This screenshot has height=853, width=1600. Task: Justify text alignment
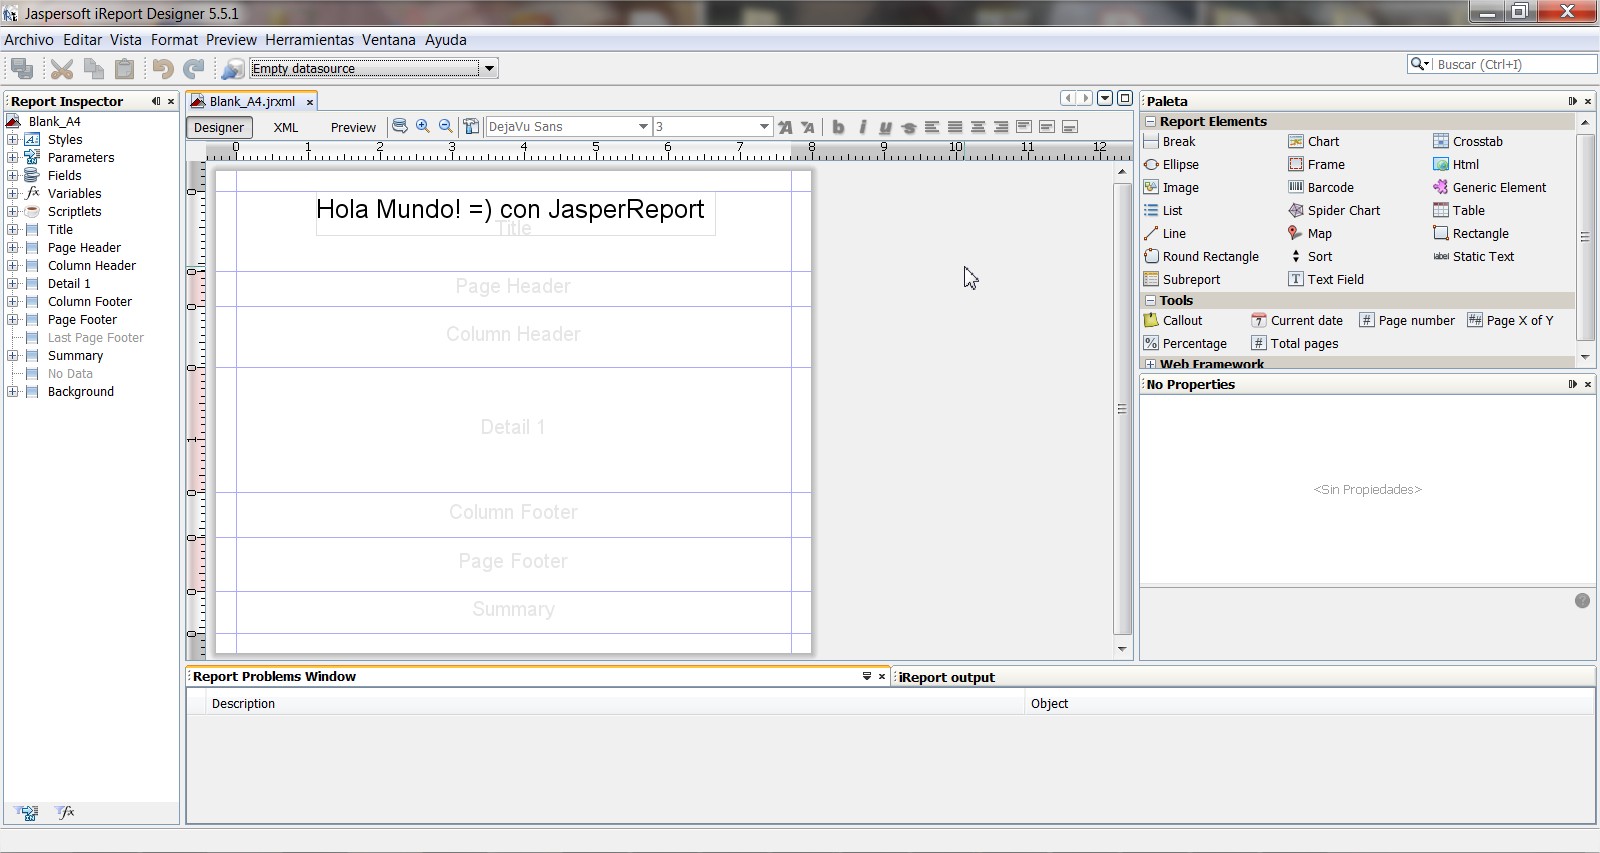[x=955, y=127]
